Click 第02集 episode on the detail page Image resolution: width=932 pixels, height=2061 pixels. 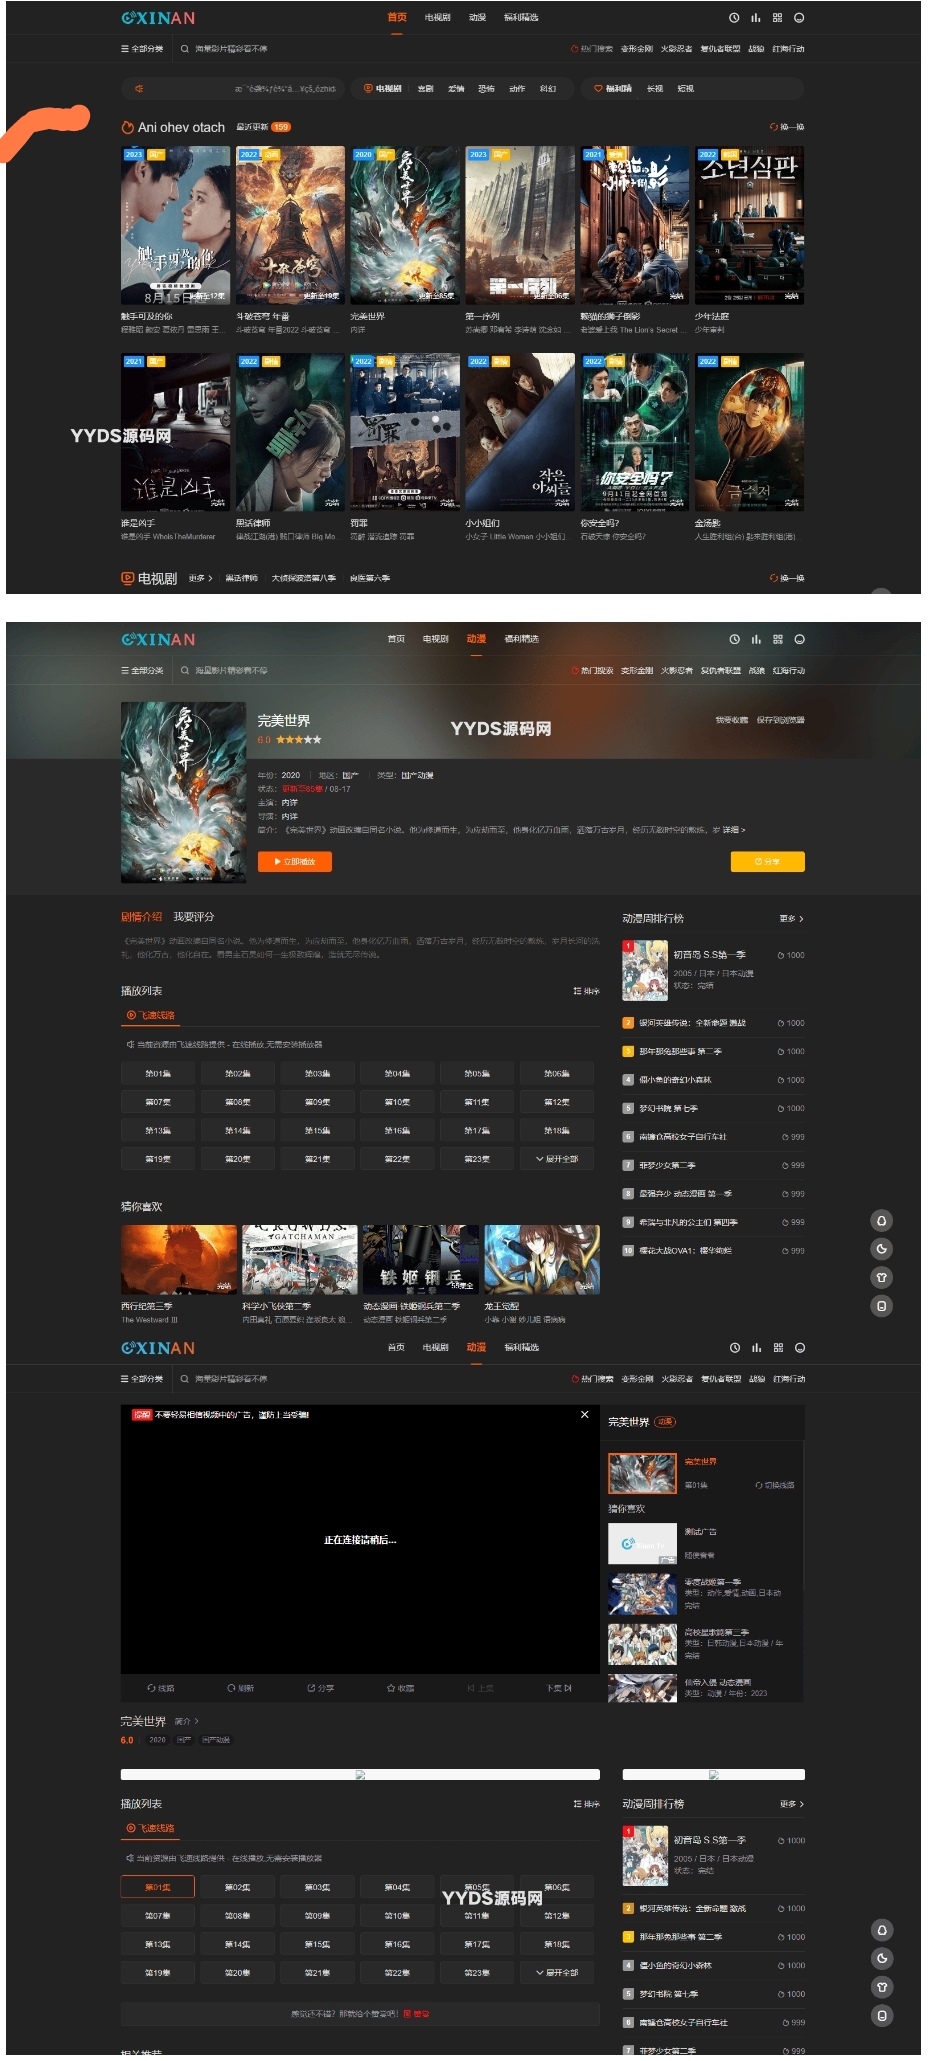pyautogui.click(x=238, y=1073)
